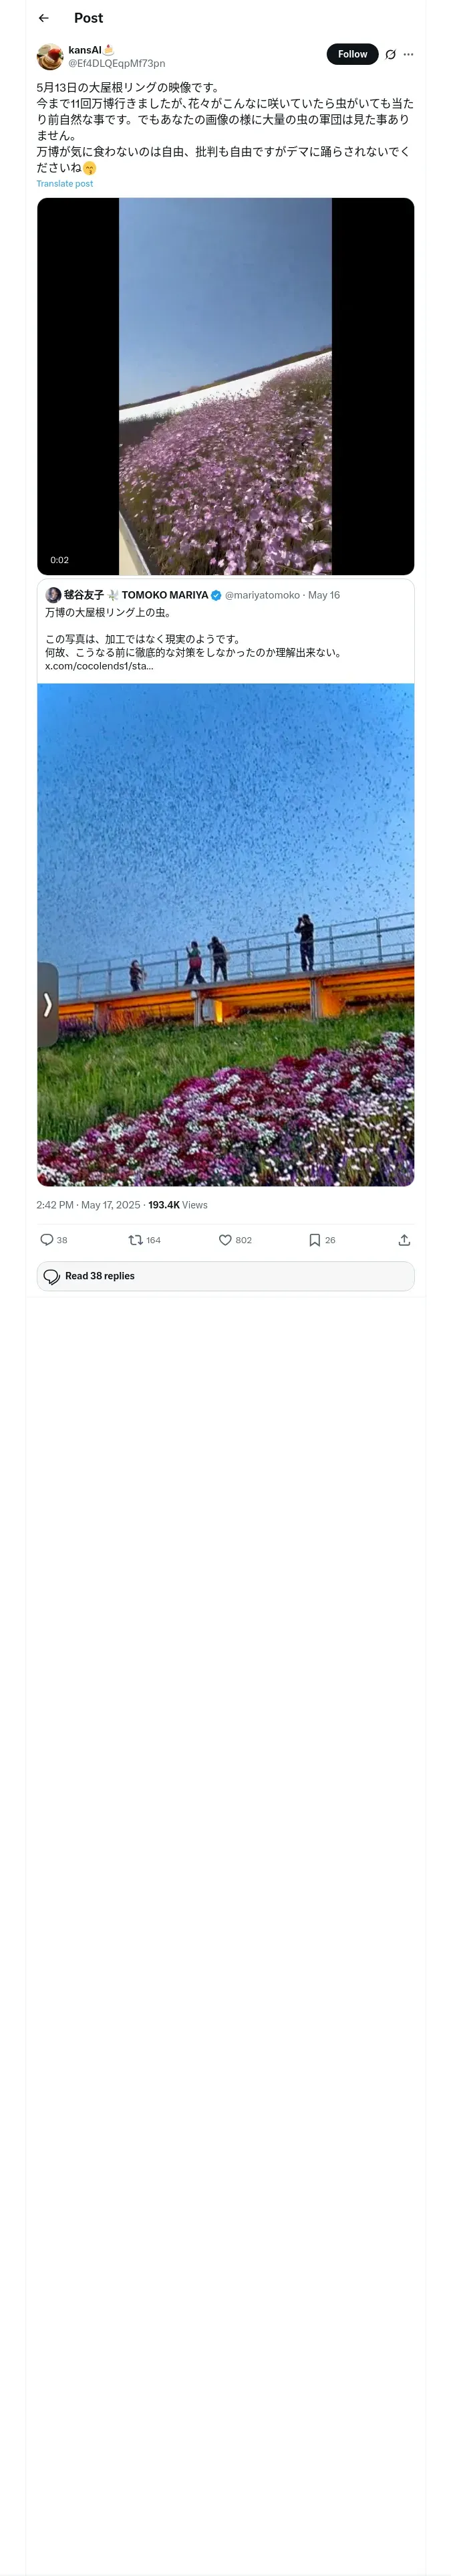Click the arrow on the quoted image's left edge

(47, 1005)
